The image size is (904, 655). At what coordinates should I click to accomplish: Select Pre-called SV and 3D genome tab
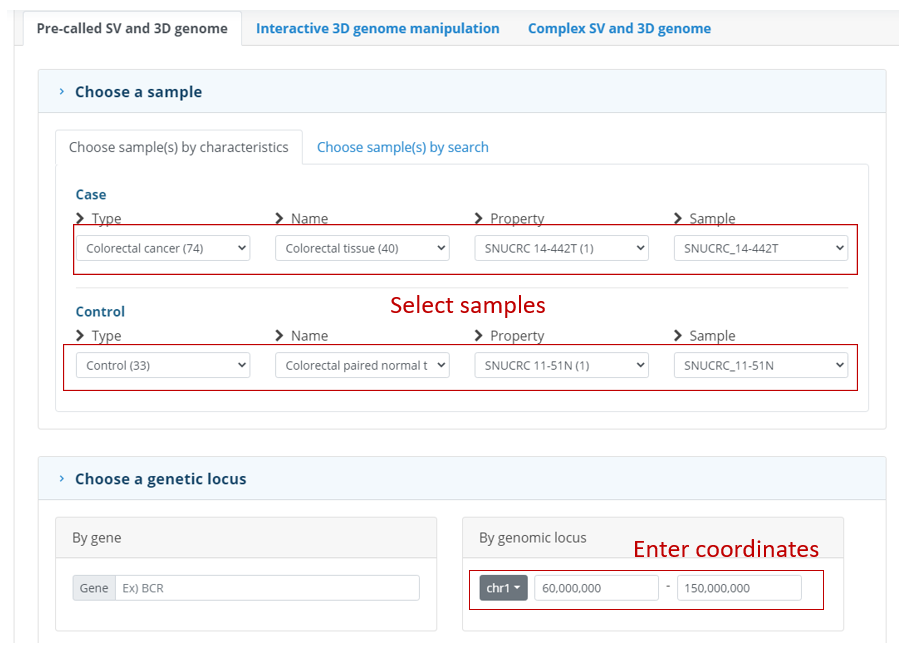pos(132,28)
